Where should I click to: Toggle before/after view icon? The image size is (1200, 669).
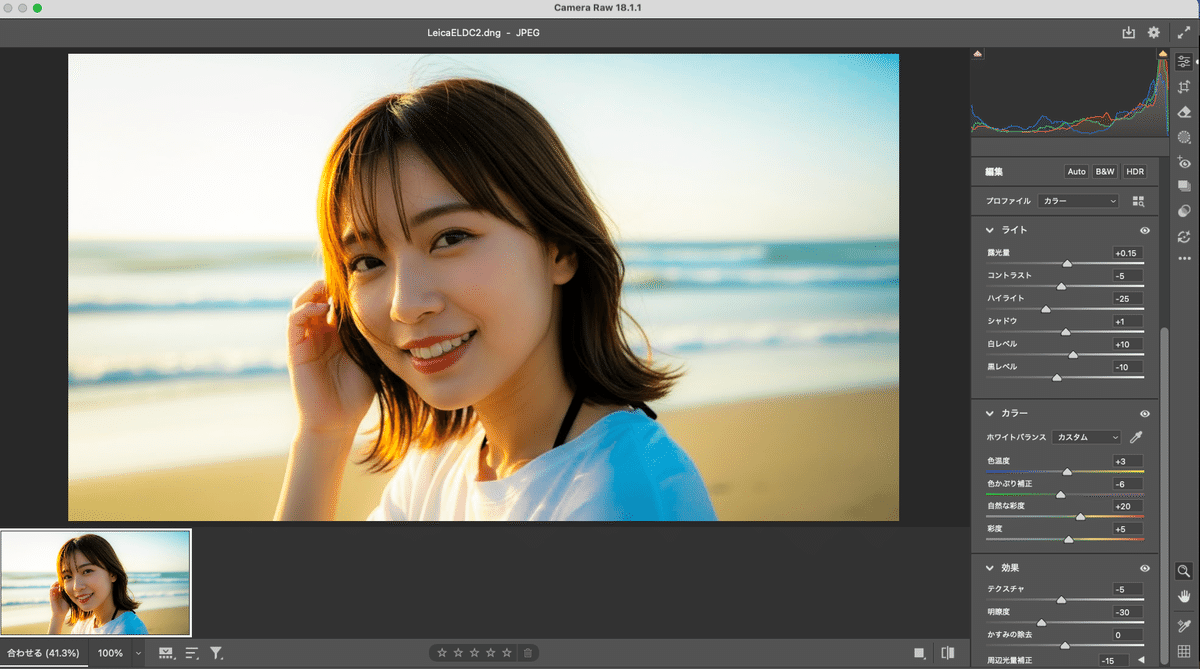click(x=947, y=653)
